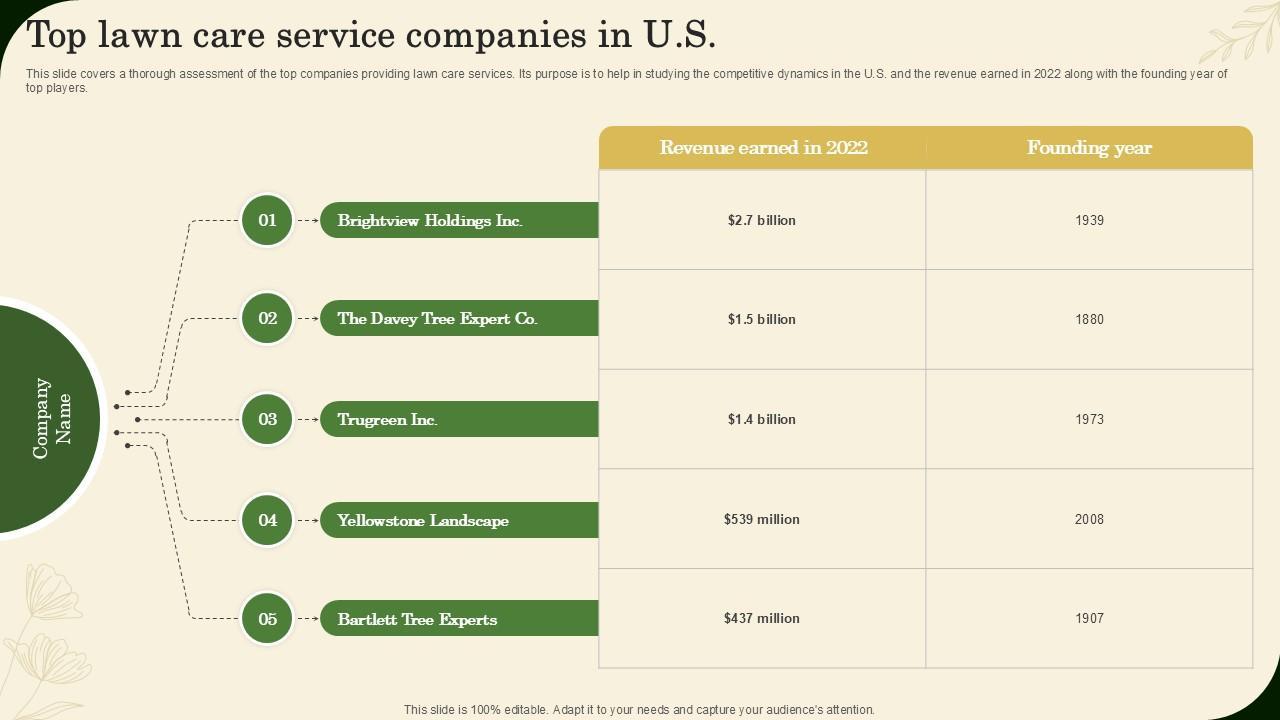1280x720 pixels.
Task: Select the 1880 founding year cell
Action: pos(1089,319)
